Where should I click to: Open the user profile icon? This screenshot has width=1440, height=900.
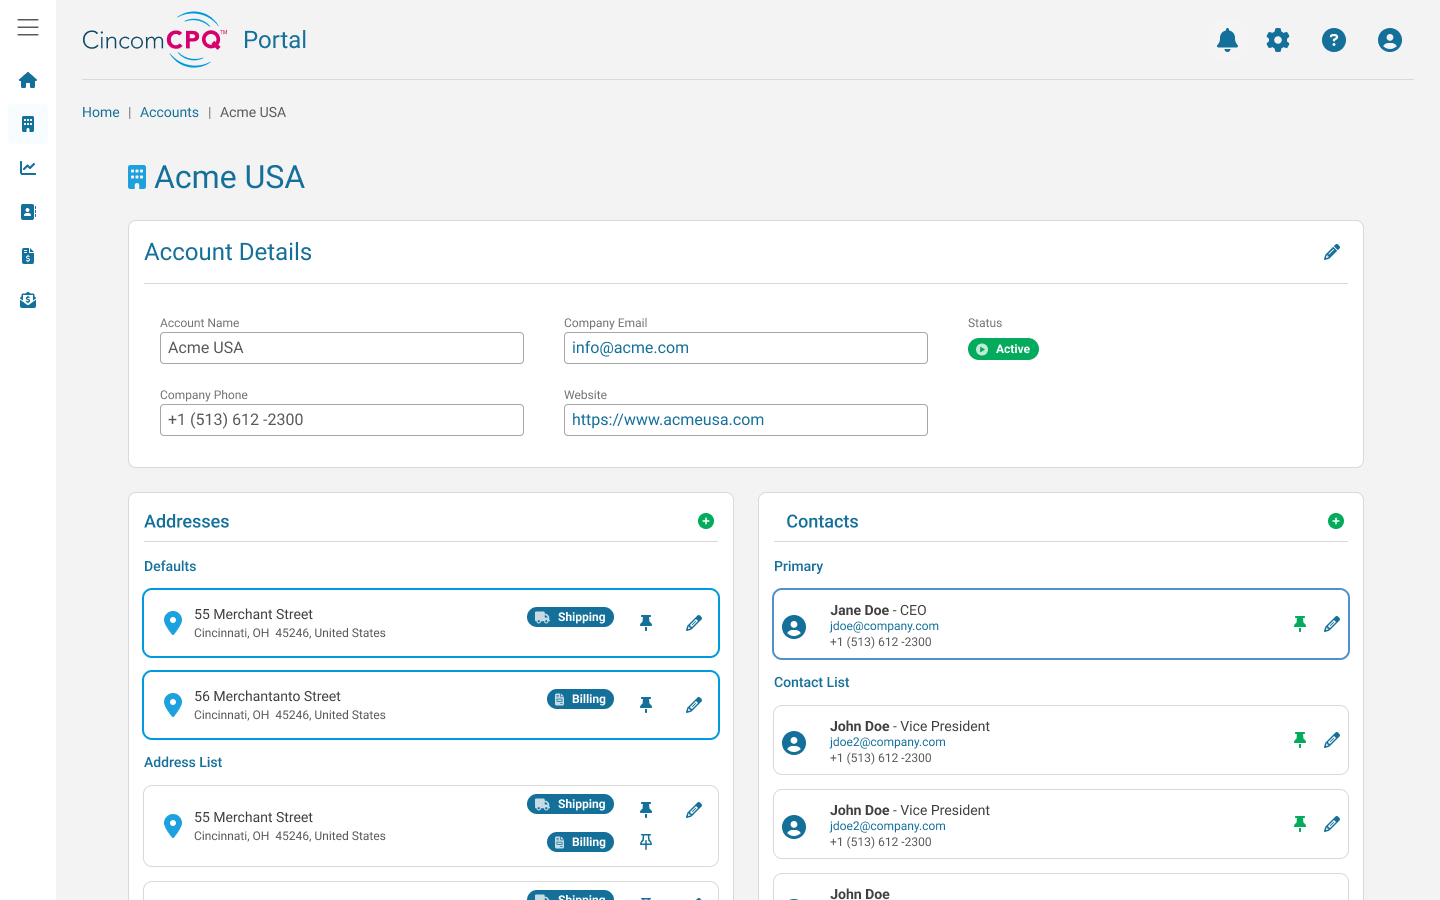[x=1390, y=40]
